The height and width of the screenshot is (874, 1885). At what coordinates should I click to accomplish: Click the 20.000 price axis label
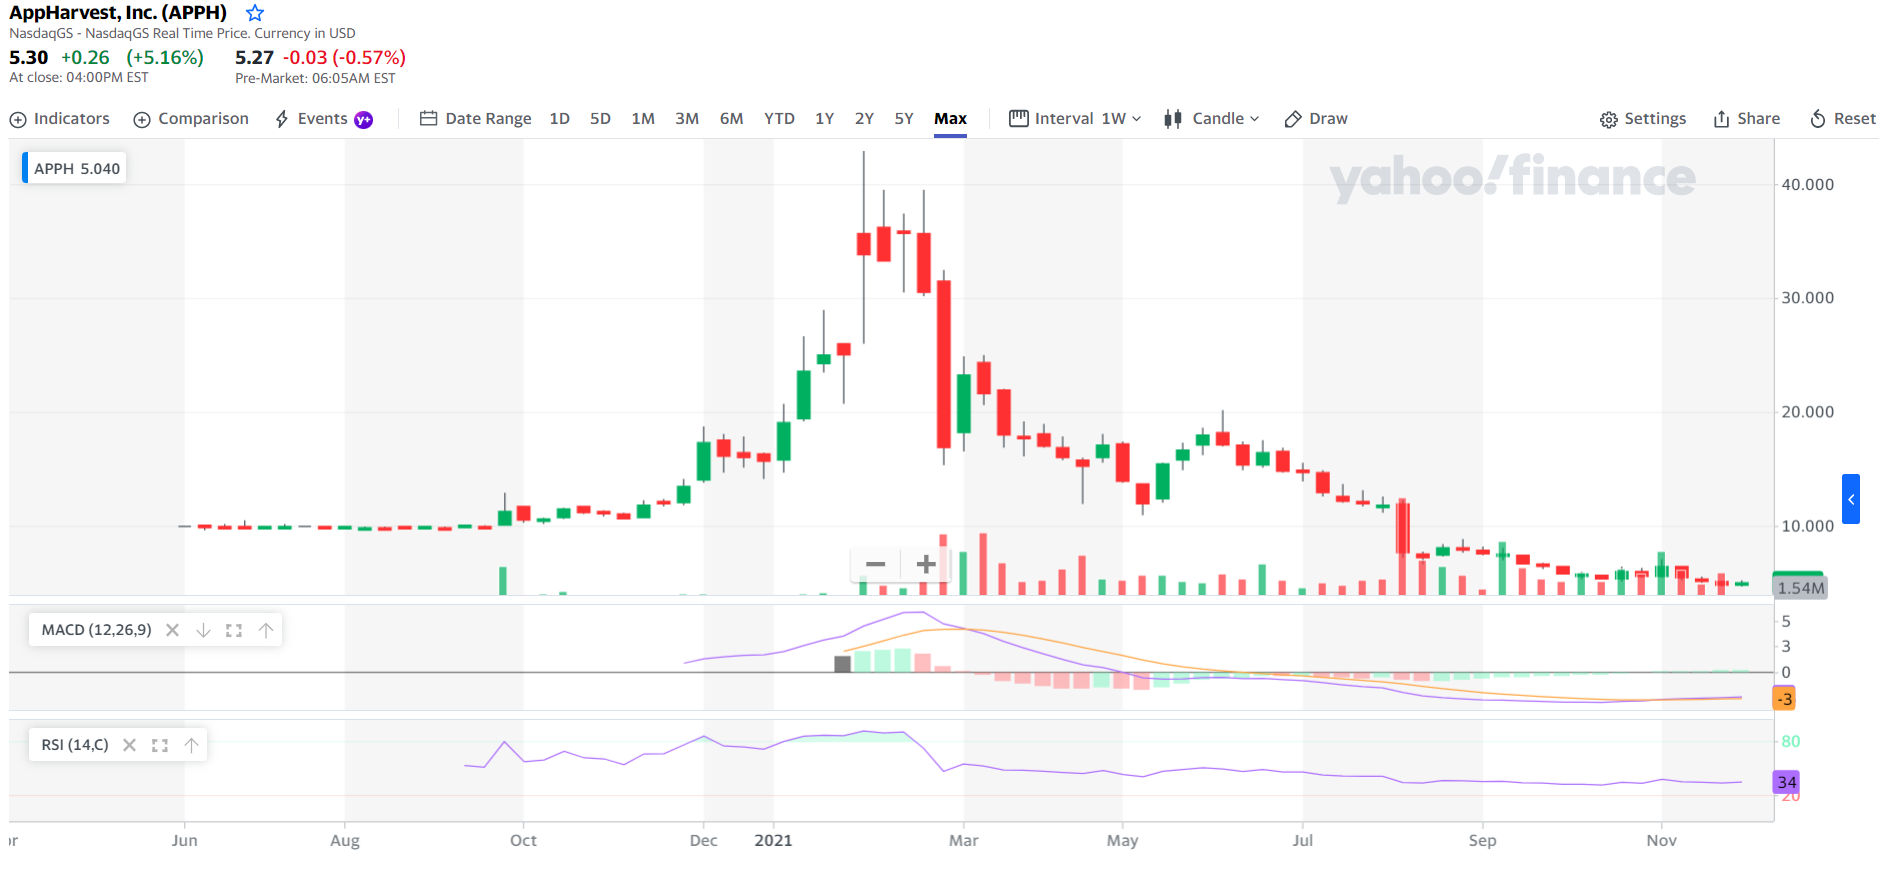click(x=1808, y=412)
